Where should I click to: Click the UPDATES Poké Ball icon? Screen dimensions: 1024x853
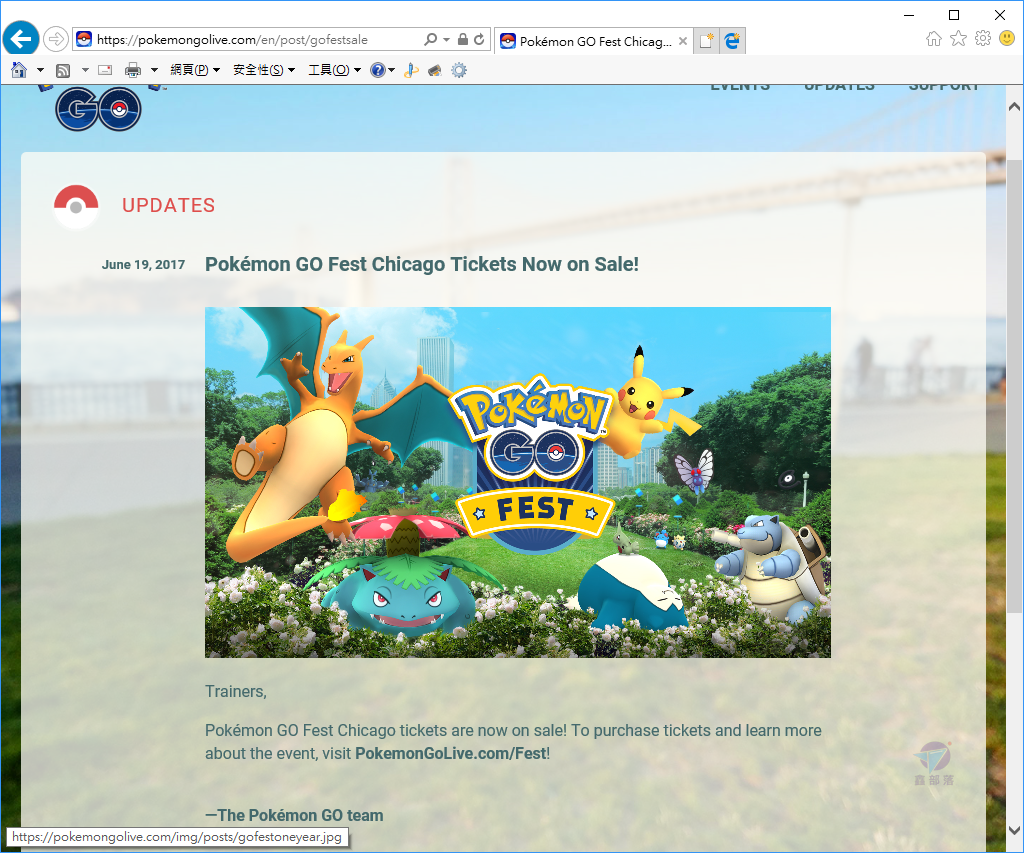(76, 207)
